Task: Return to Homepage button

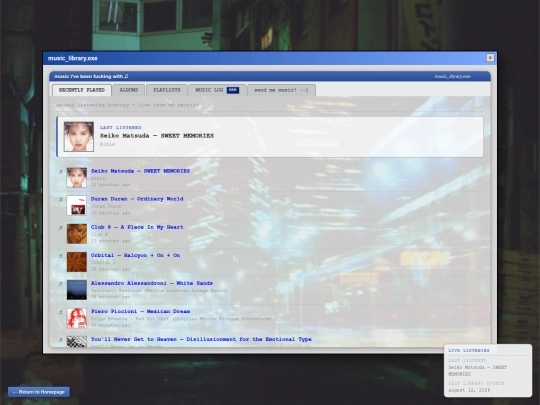Action: click(39, 392)
